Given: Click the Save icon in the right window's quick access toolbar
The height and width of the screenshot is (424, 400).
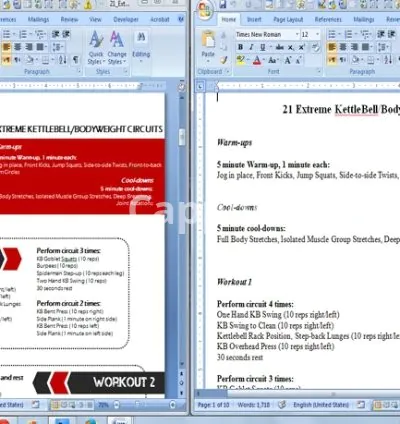Looking at the screenshot, I should (x=222, y=5).
